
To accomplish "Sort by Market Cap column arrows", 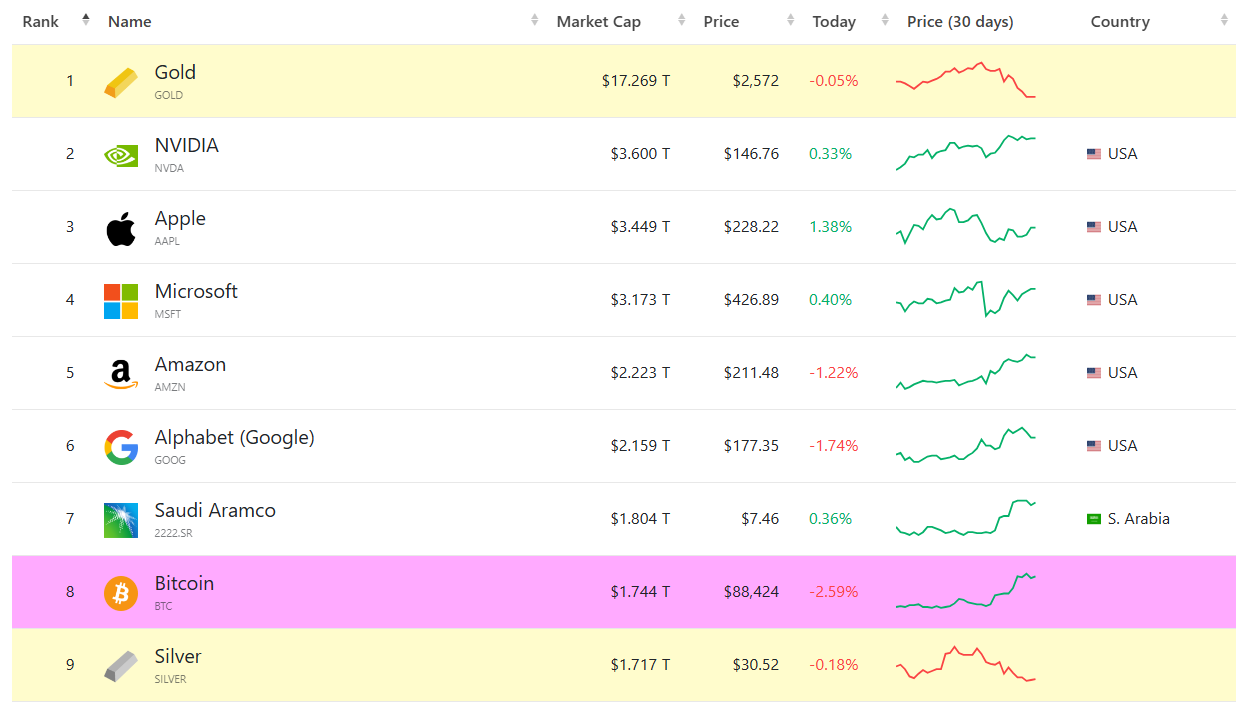I will point(682,21).
